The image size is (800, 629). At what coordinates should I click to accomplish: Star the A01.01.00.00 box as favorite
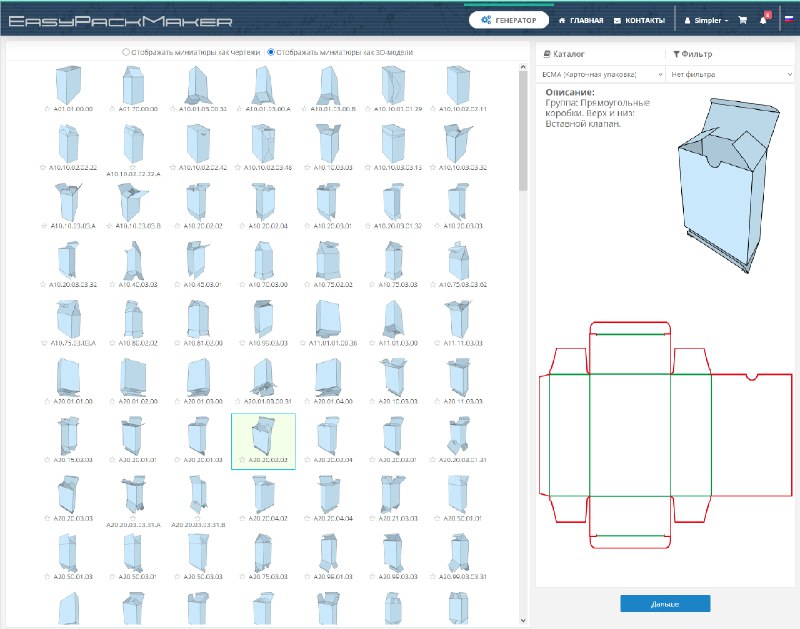point(47,109)
